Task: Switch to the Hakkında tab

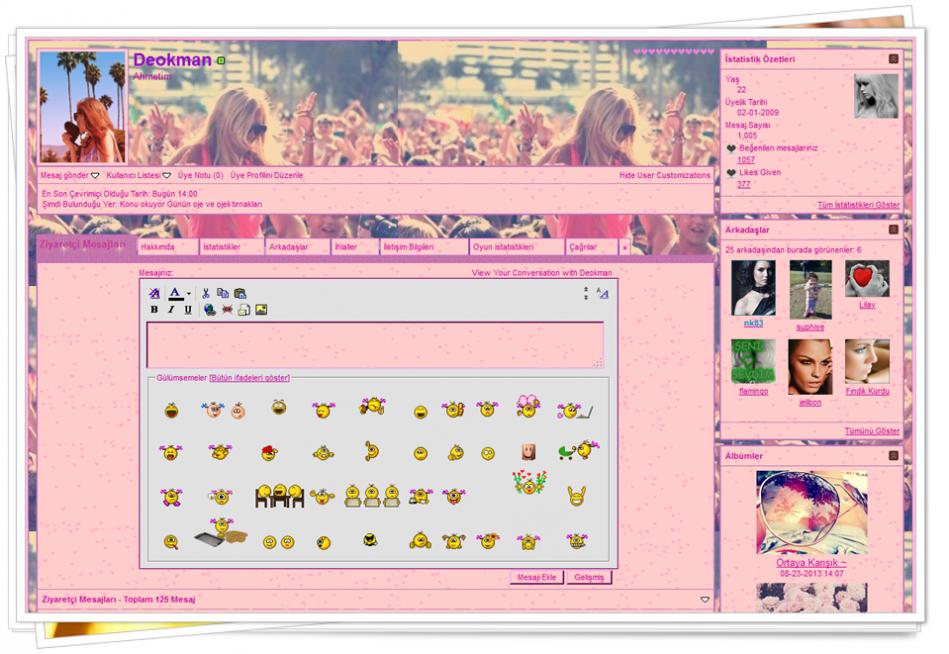Action: 158,247
